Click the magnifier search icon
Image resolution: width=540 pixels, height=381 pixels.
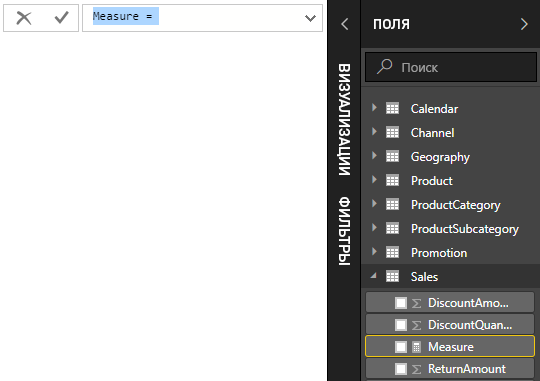coord(385,66)
